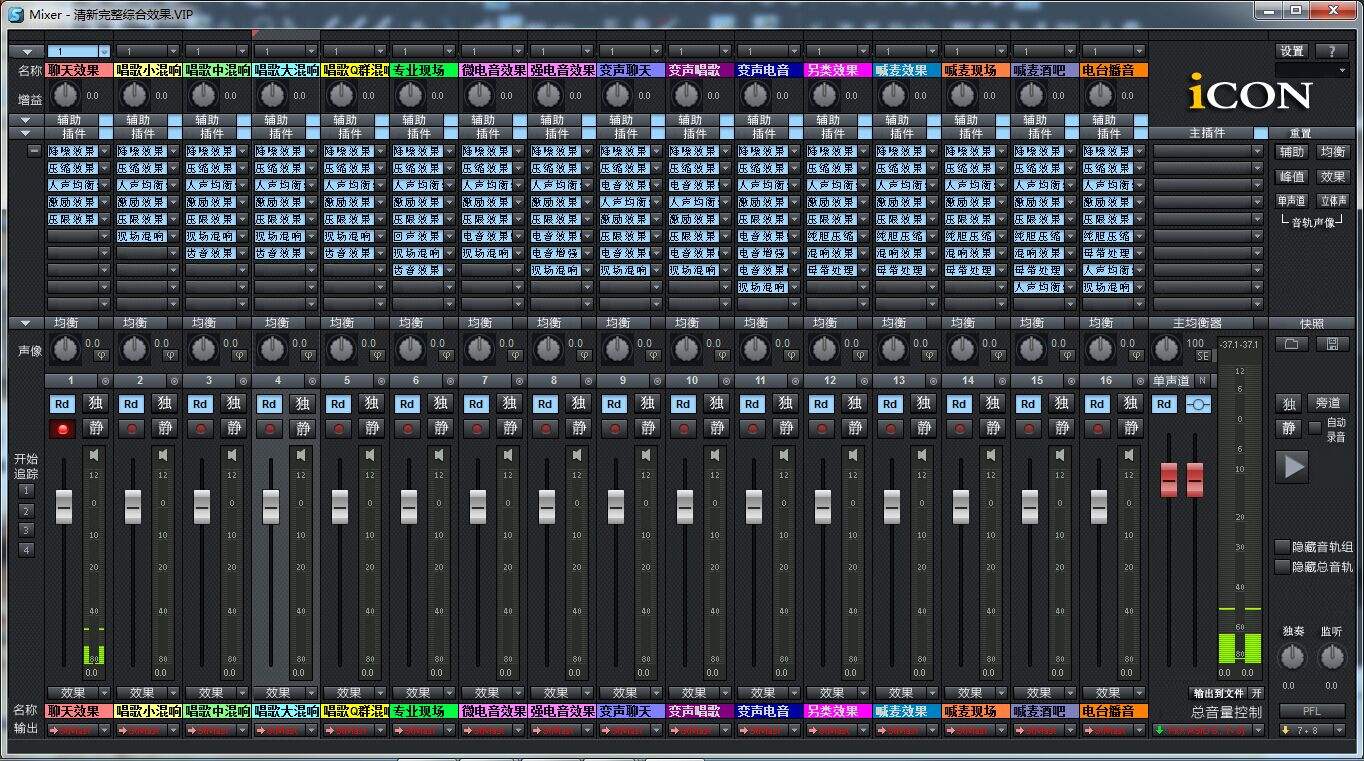Expand first 主插件 slot dropdown

(x=1258, y=151)
